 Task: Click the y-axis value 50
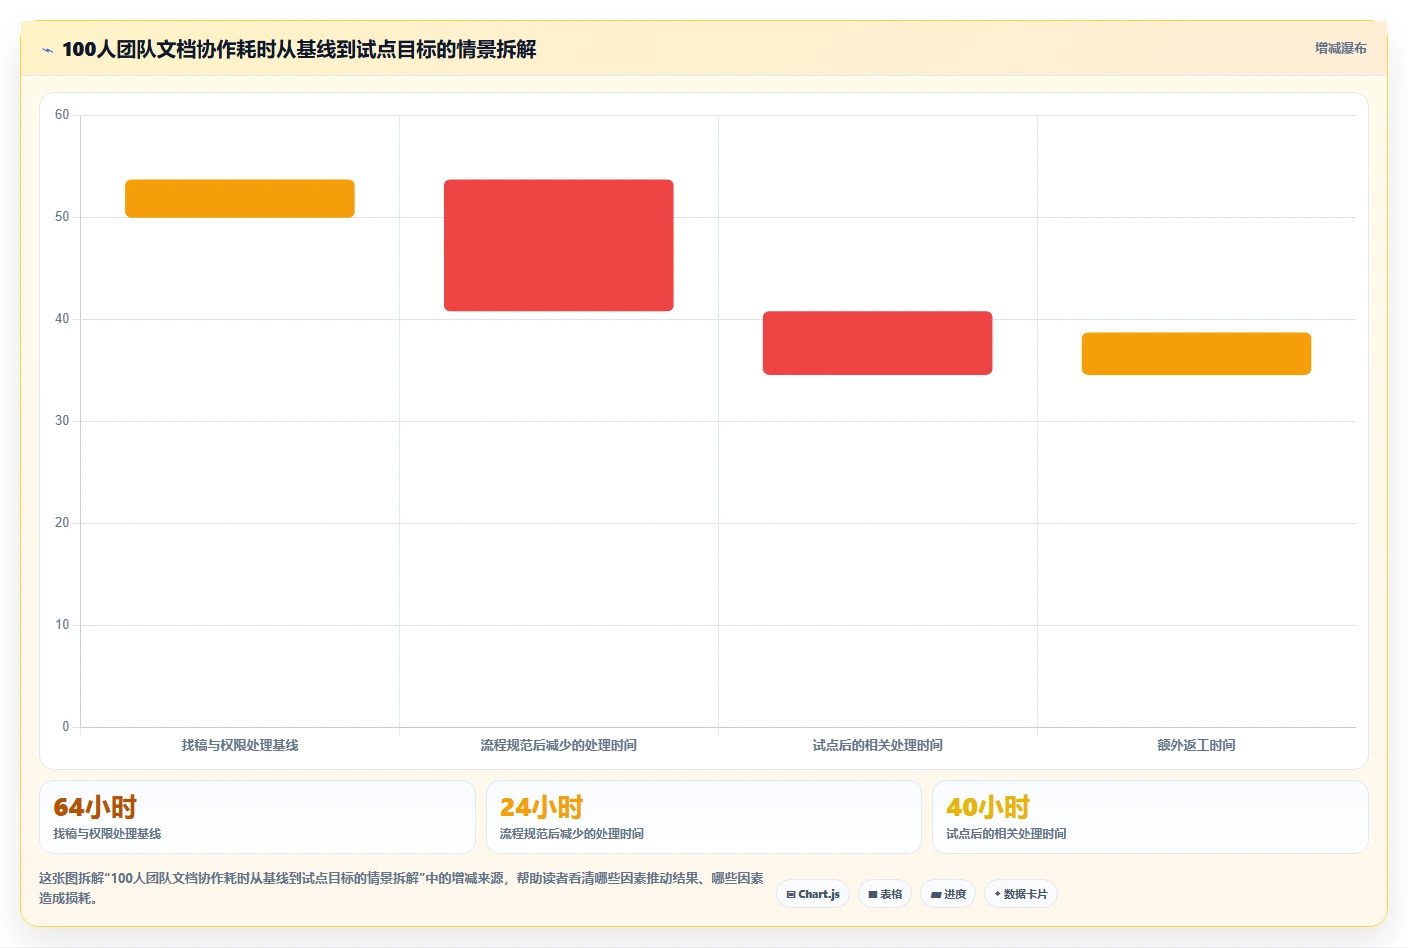(62, 217)
